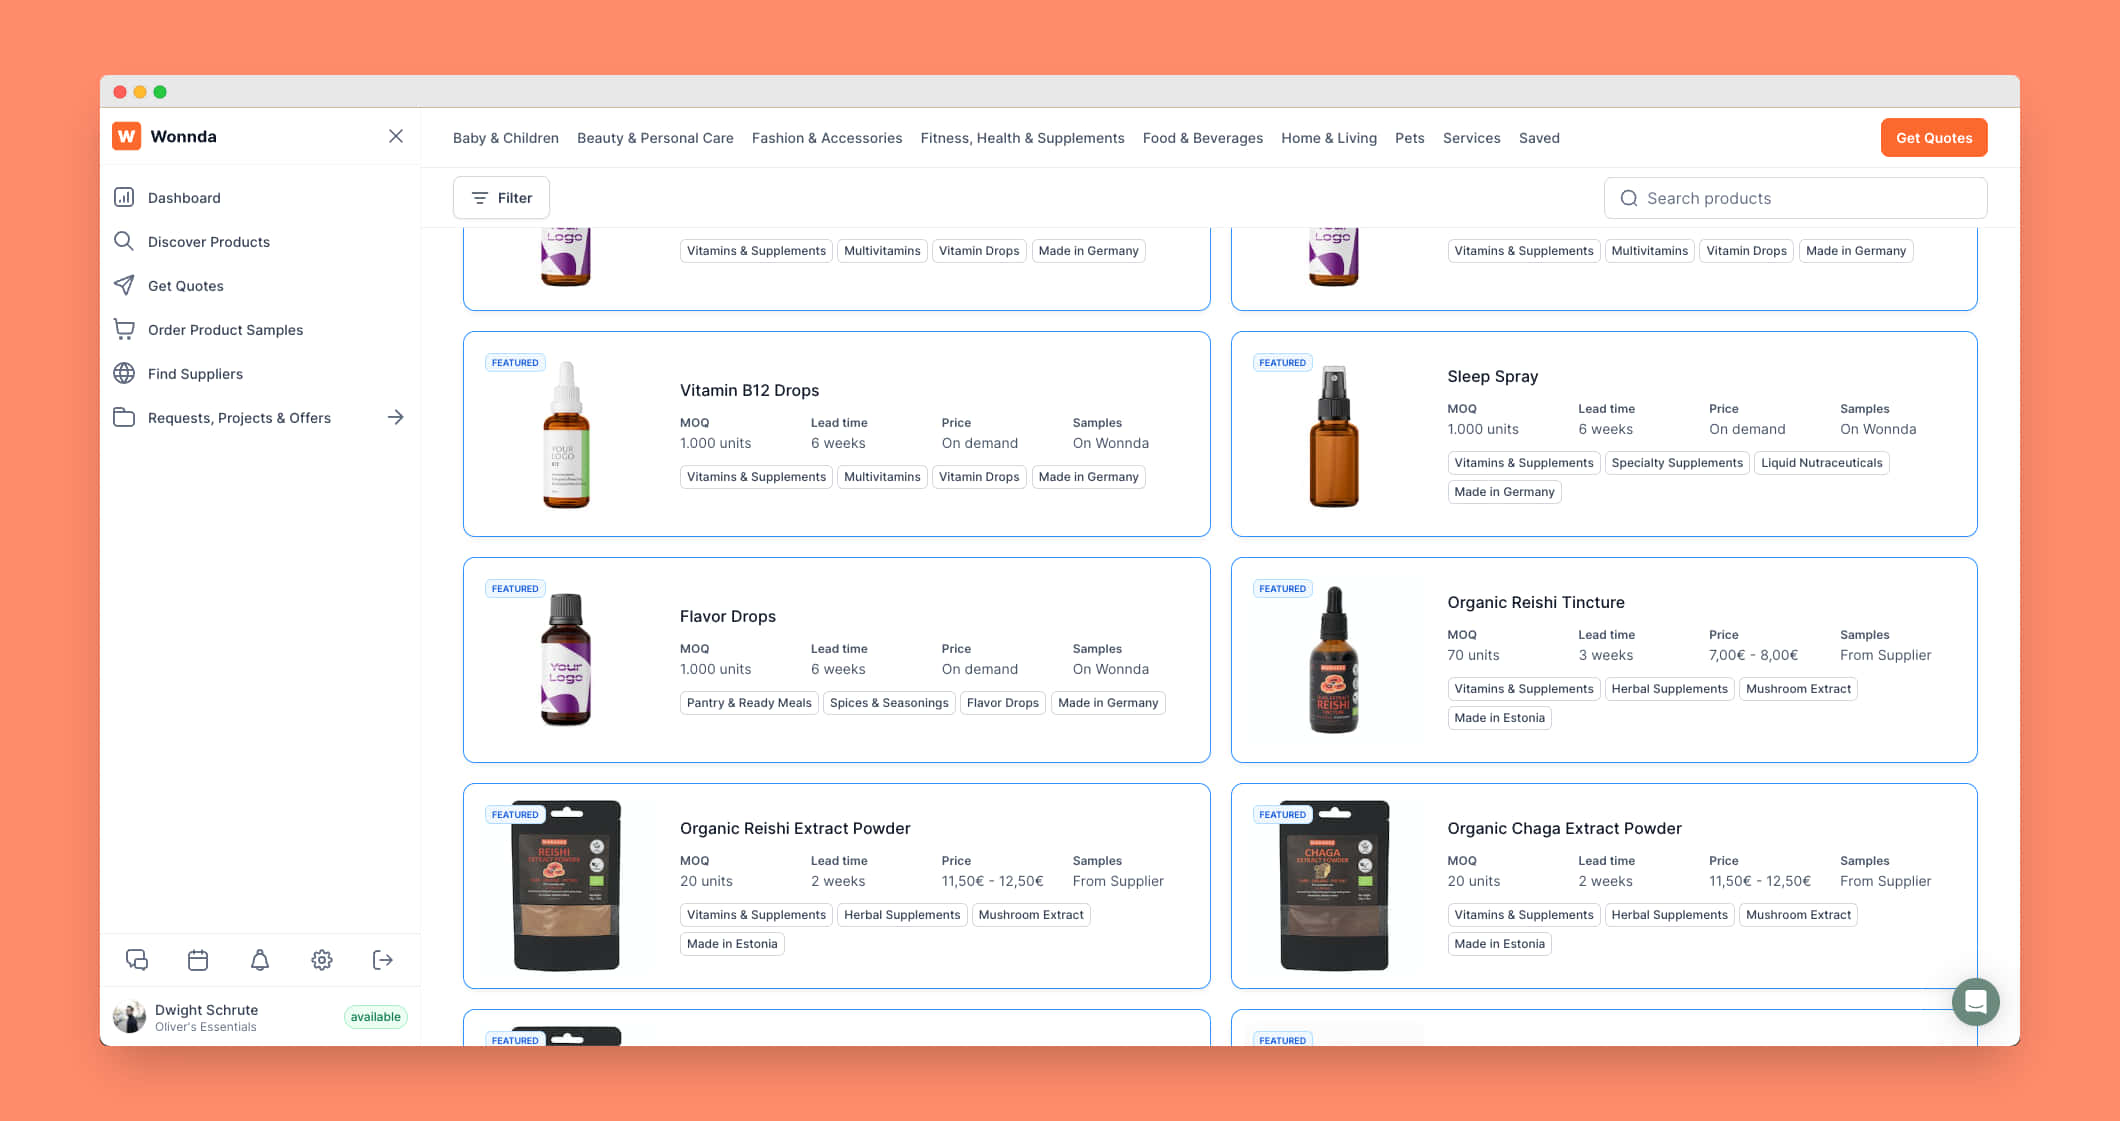Viewport: 2120px width, 1121px height.
Task: Click Made in Estonia on Reishi Tincture
Action: click(1499, 718)
